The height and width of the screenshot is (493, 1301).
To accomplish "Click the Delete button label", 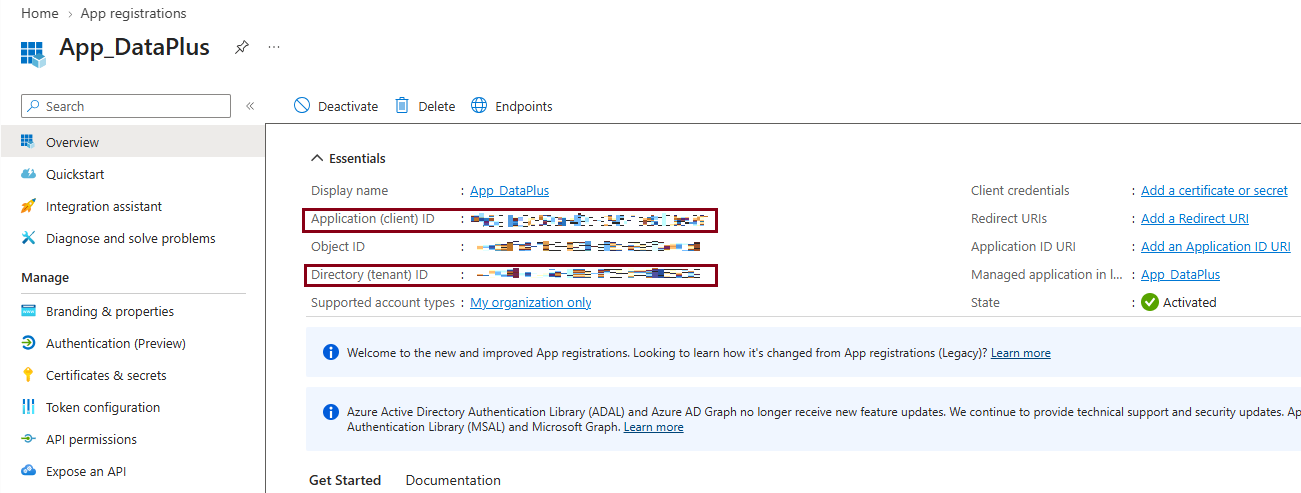I will coord(436,106).
